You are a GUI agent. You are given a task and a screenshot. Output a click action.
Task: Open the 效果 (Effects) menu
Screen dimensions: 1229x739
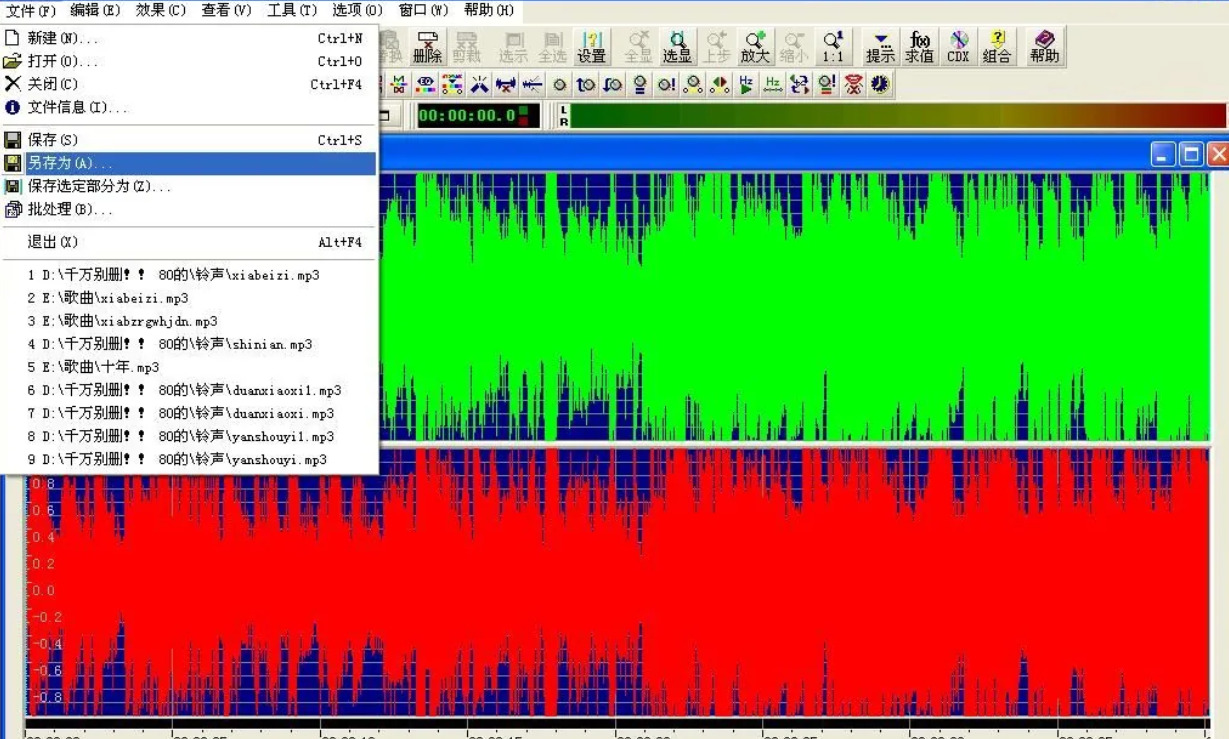[161, 10]
